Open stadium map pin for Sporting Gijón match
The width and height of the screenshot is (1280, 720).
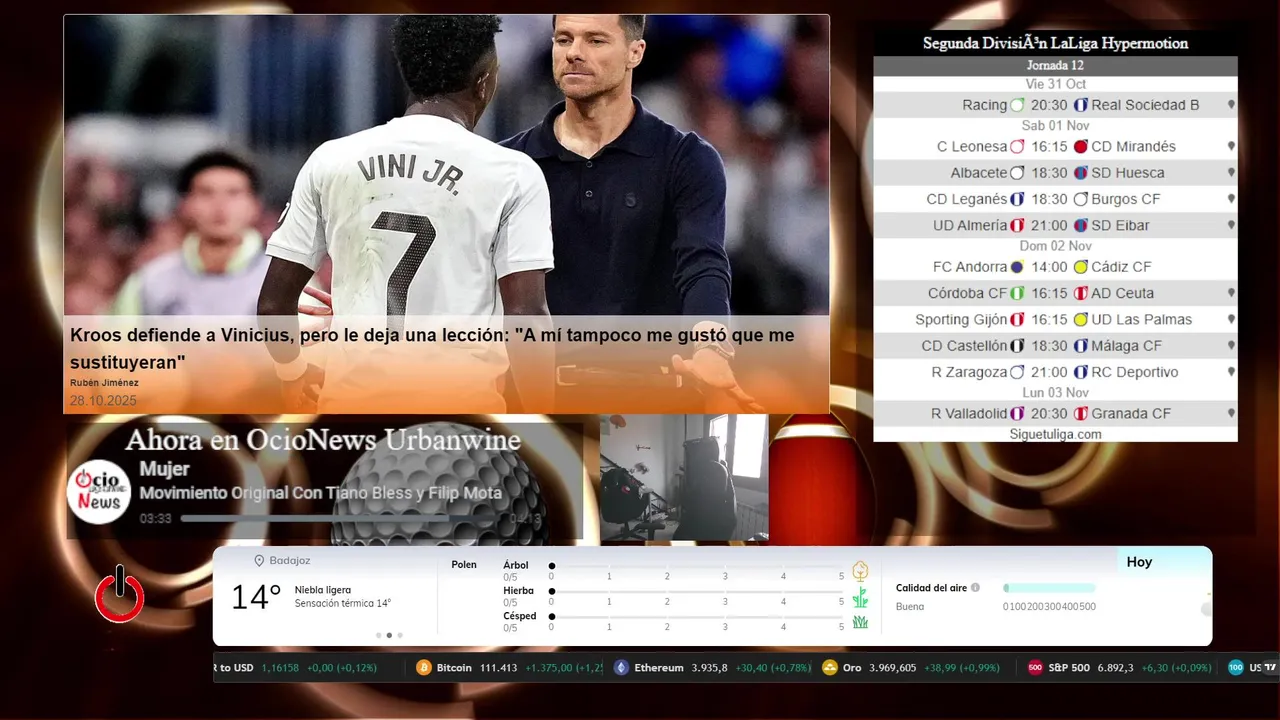(1231, 319)
